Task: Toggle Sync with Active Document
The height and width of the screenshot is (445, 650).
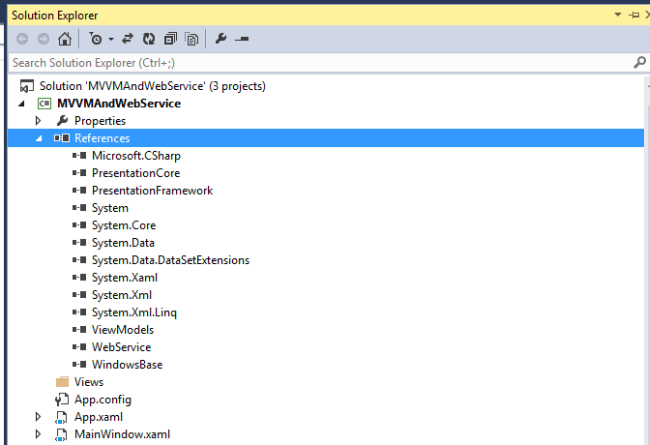Action: [x=127, y=39]
